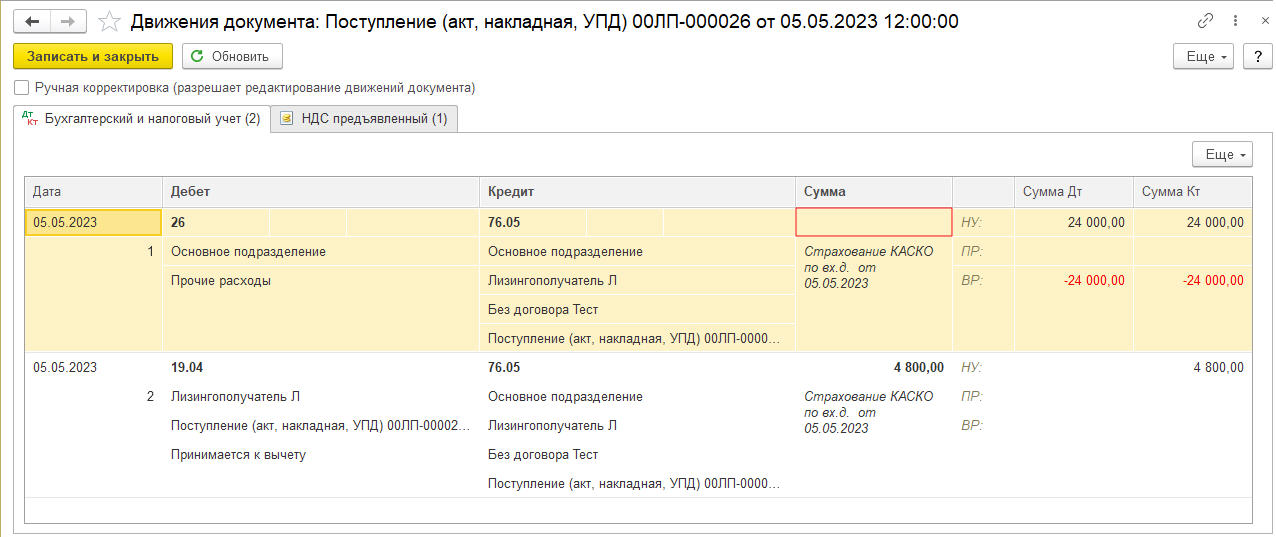The height and width of the screenshot is (537, 1276).
Task: Click the empty Сумма input field
Action: (874, 222)
